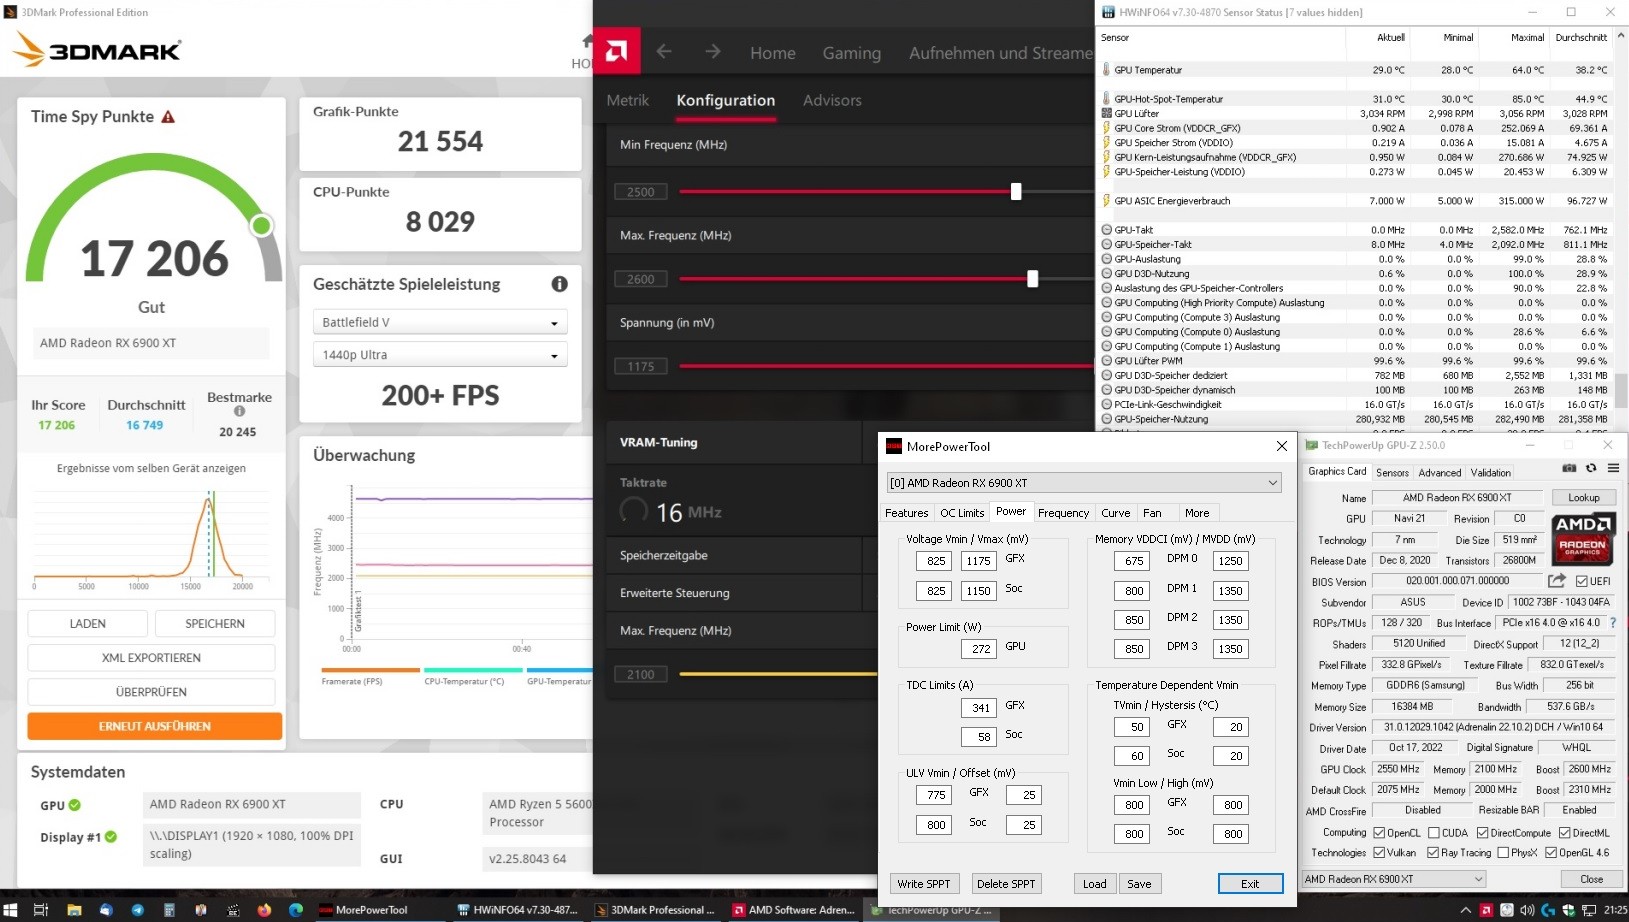This screenshot has height=922, width=1629.
Task: Toggle the Vulkan checkbox
Action: pyautogui.click(x=1379, y=853)
